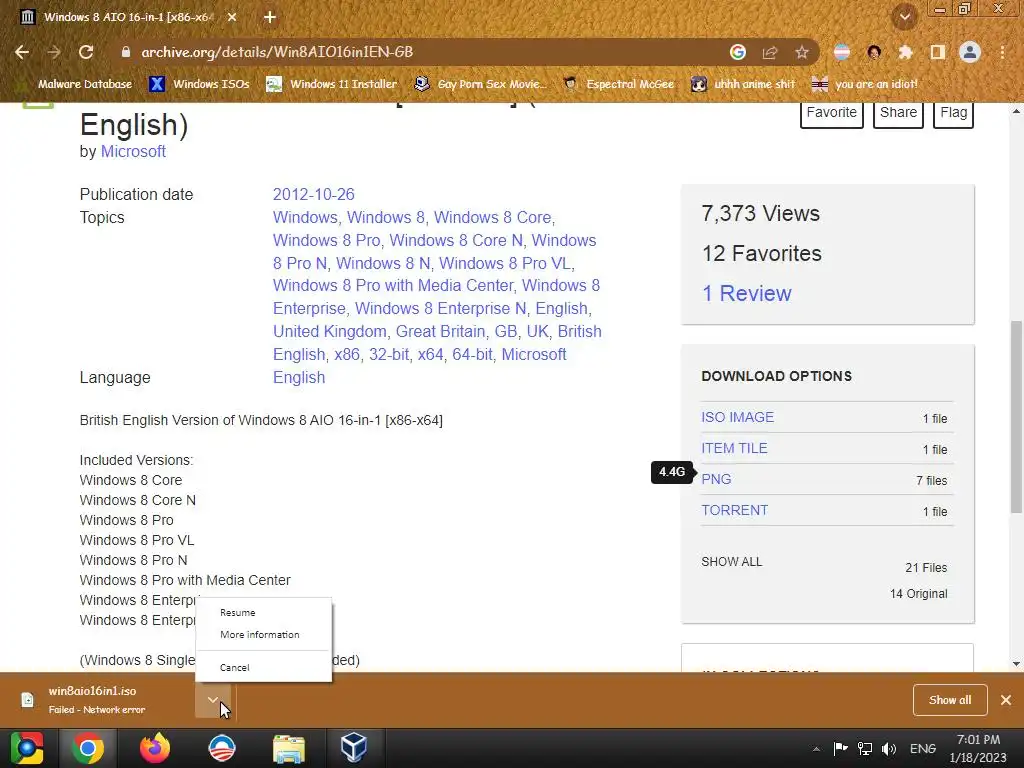Open Chrome's three-dot menu

pyautogui.click(x=1002, y=52)
